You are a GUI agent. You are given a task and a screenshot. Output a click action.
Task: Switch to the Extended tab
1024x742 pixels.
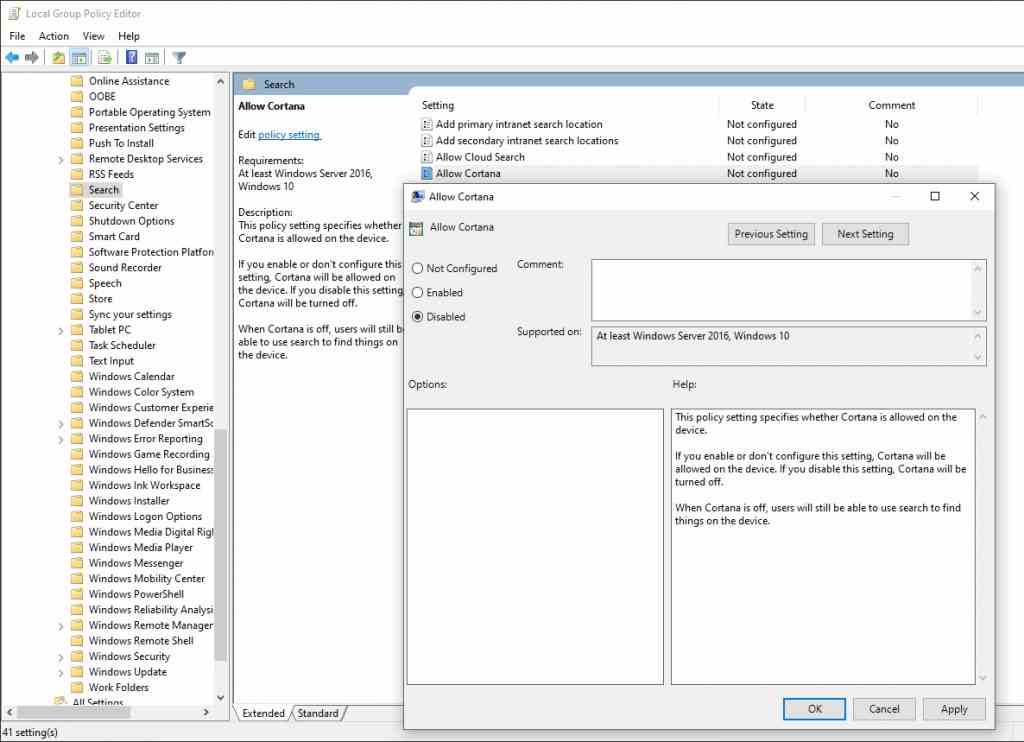pyautogui.click(x=263, y=713)
